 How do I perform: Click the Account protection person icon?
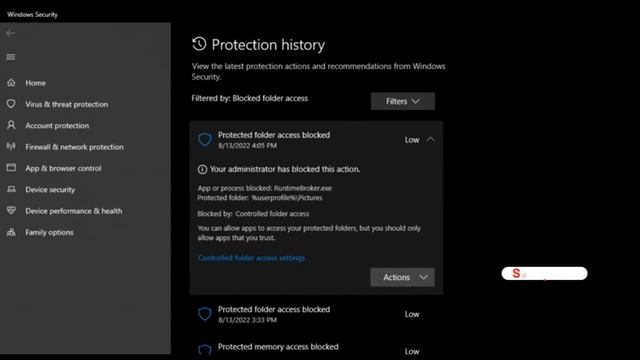(11, 125)
